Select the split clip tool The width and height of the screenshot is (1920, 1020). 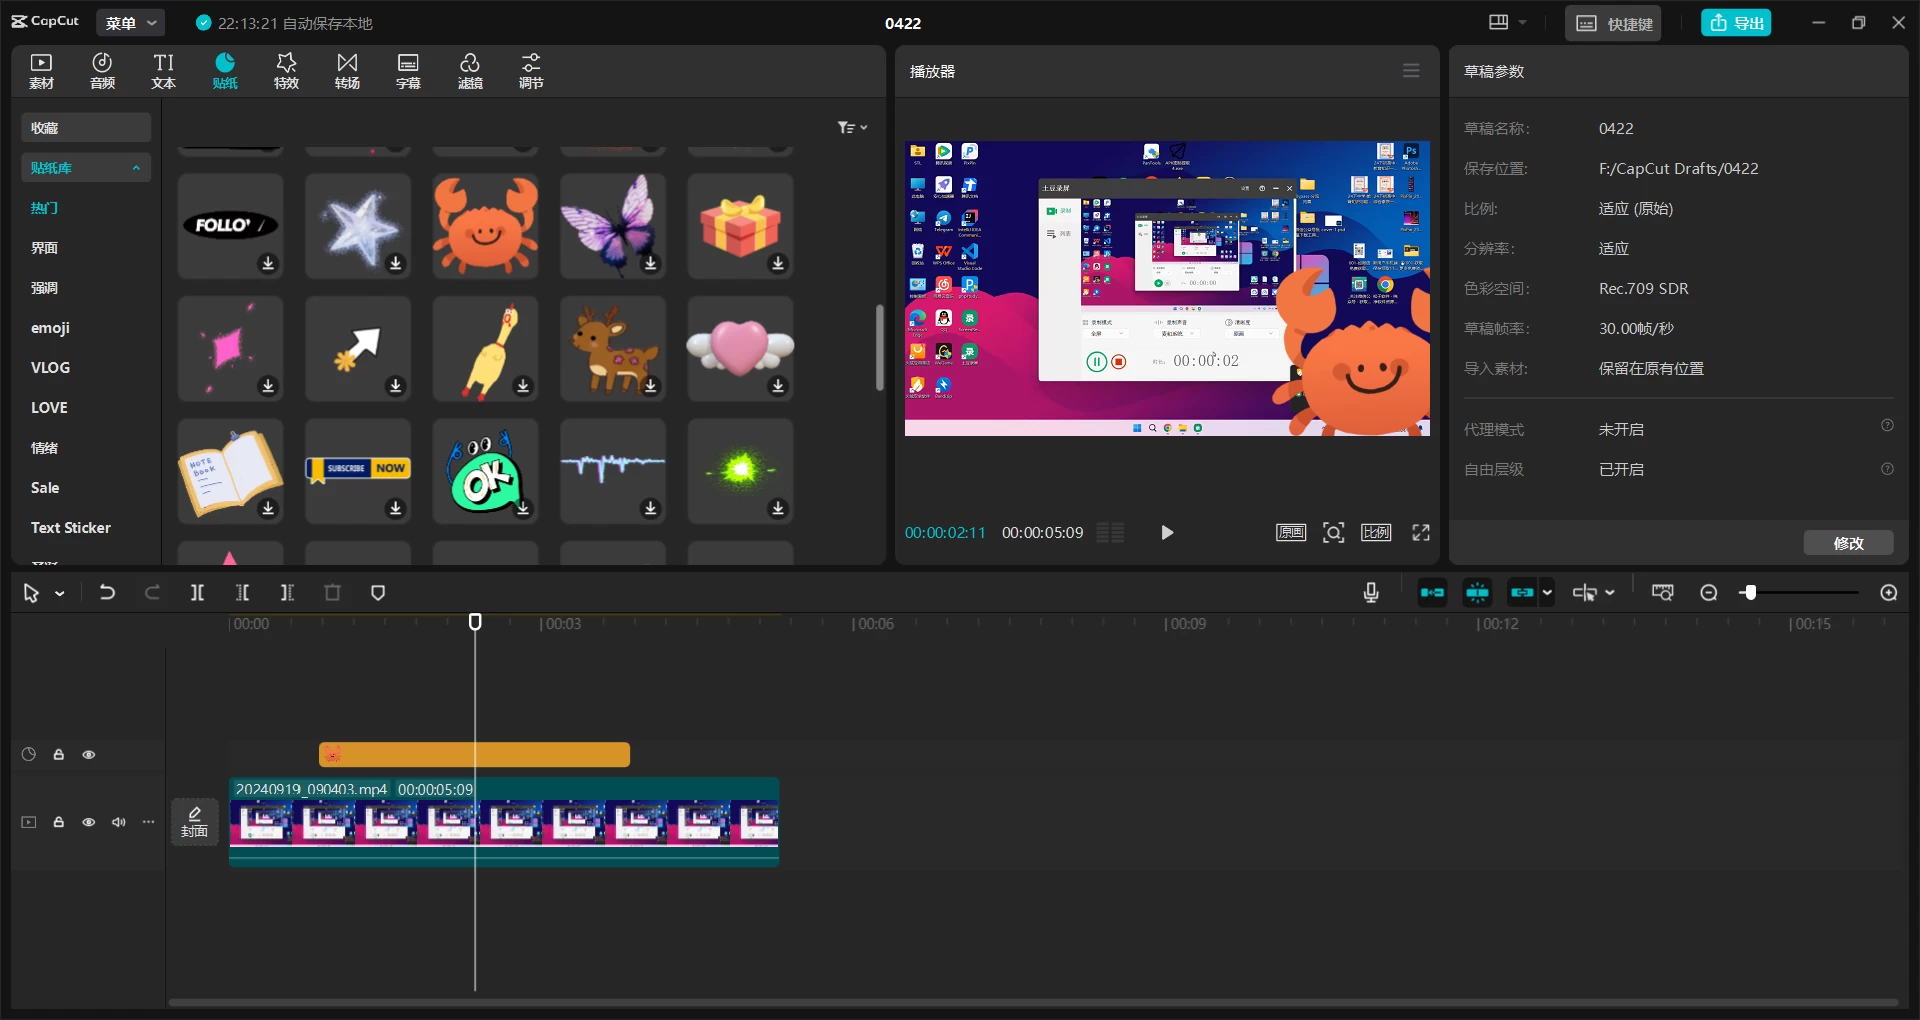click(x=197, y=593)
